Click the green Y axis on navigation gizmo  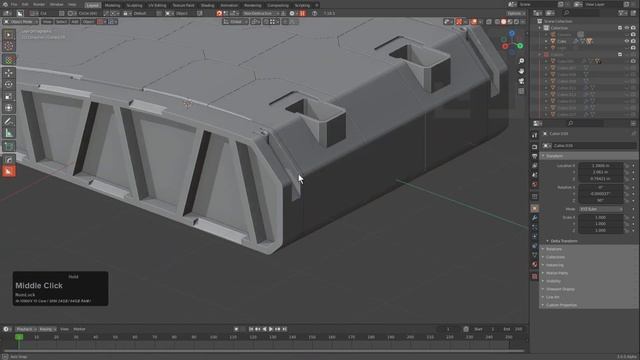[520, 46]
